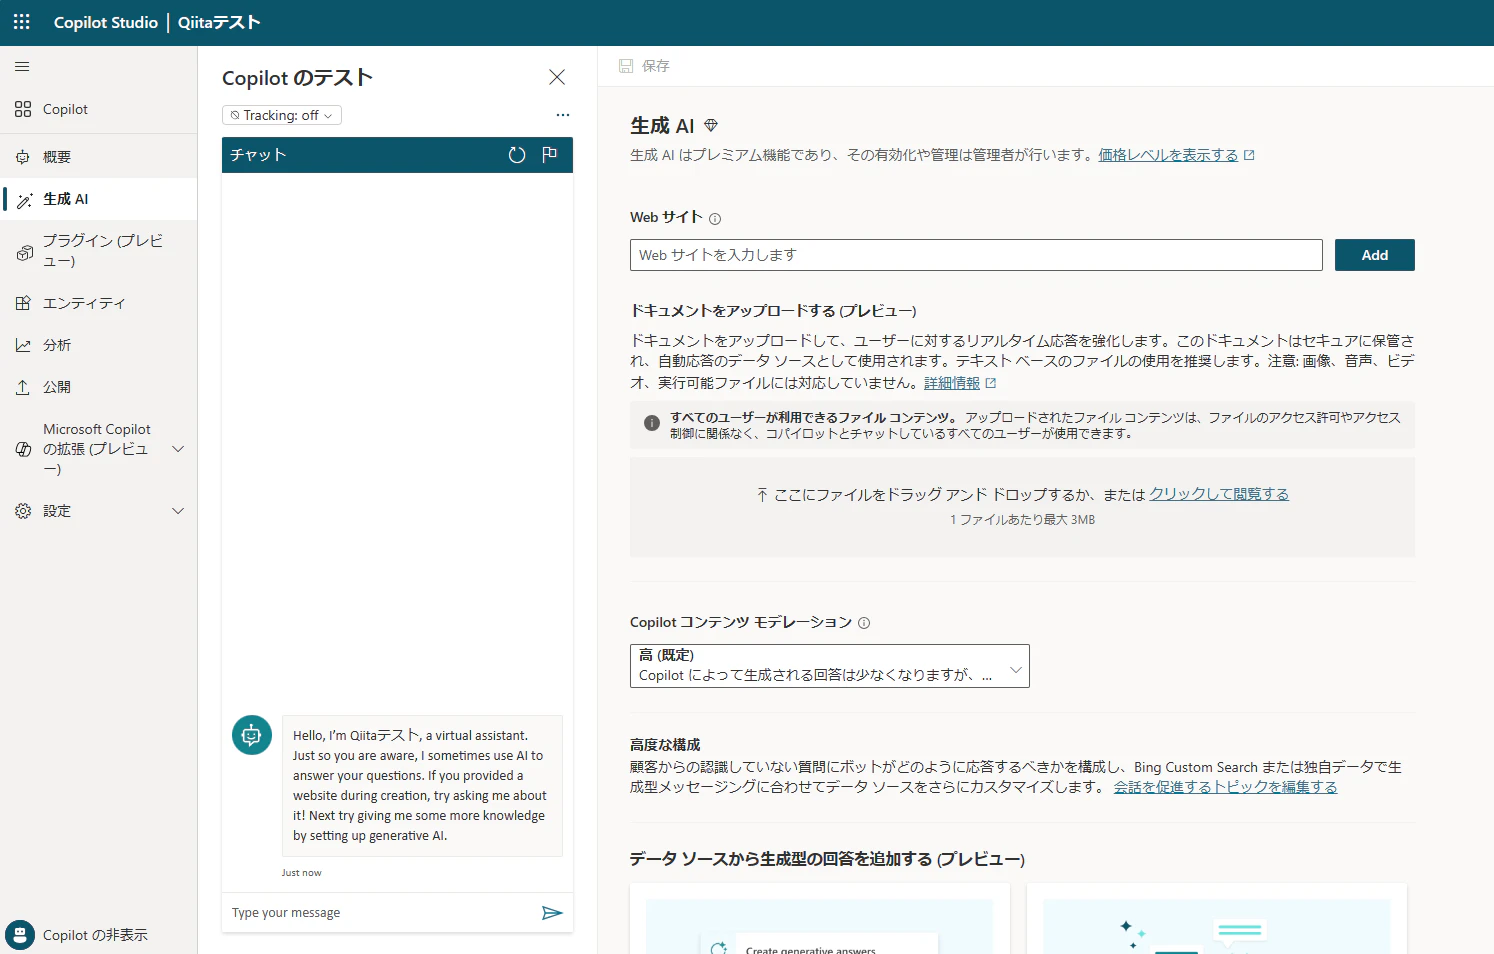The image size is (1494, 954).
Task: Click the flag icon in chat header
Action: pos(550,154)
